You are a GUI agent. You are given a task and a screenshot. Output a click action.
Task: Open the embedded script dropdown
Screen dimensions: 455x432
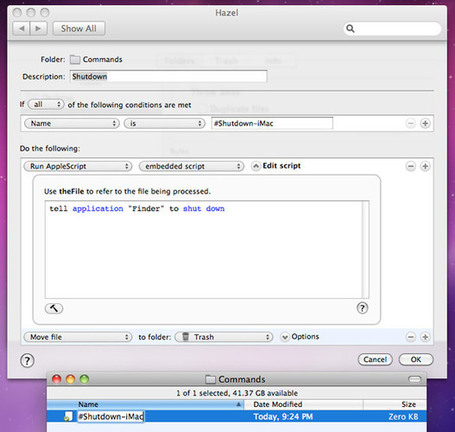pos(191,166)
